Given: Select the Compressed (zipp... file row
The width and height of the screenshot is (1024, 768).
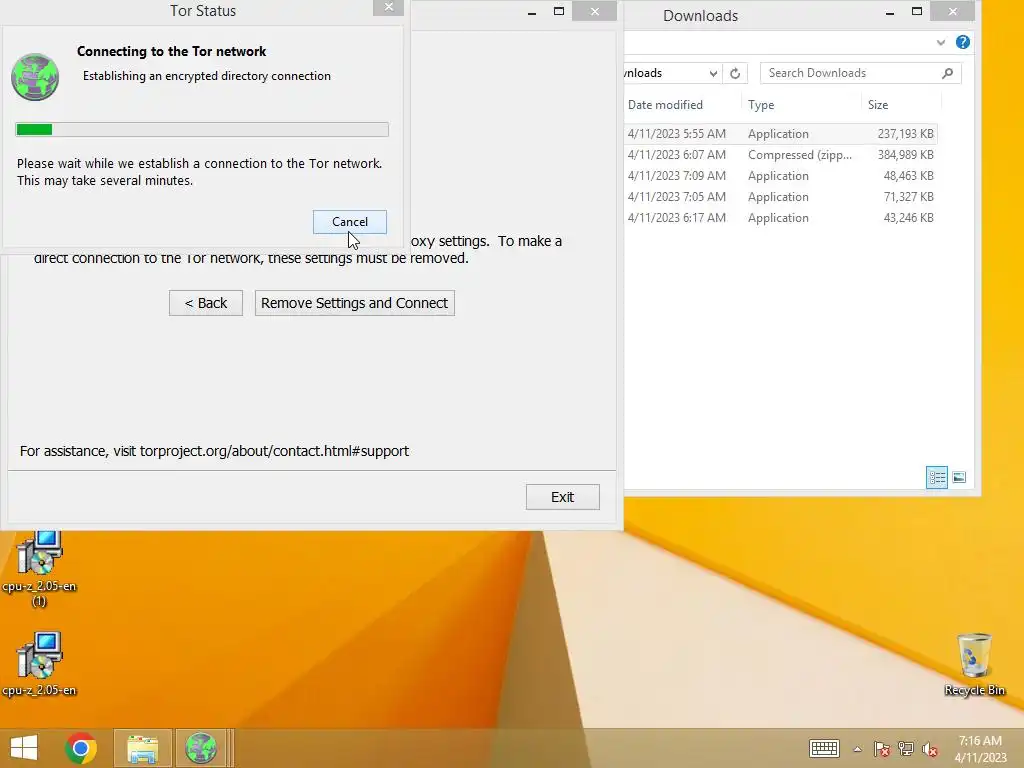Looking at the screenshot, I should point(780,155).
